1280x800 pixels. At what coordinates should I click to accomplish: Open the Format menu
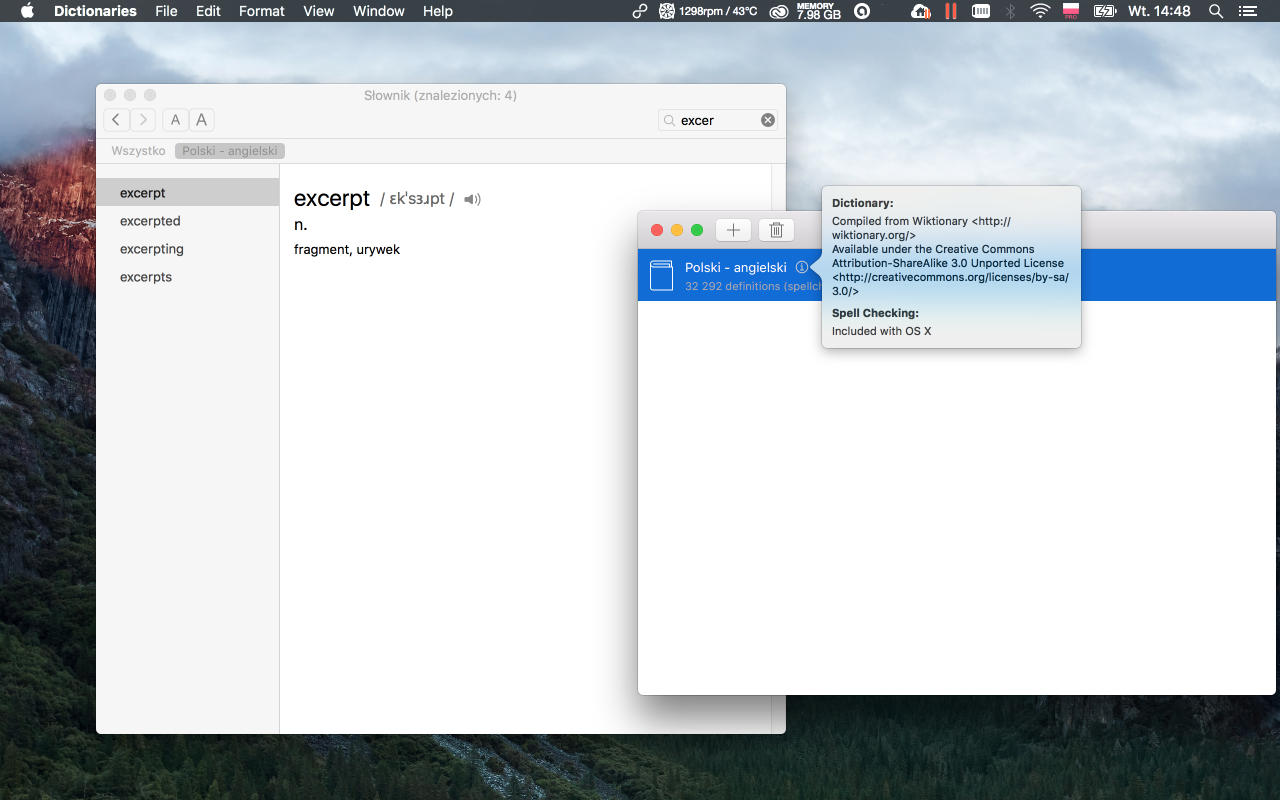point(262,11)
